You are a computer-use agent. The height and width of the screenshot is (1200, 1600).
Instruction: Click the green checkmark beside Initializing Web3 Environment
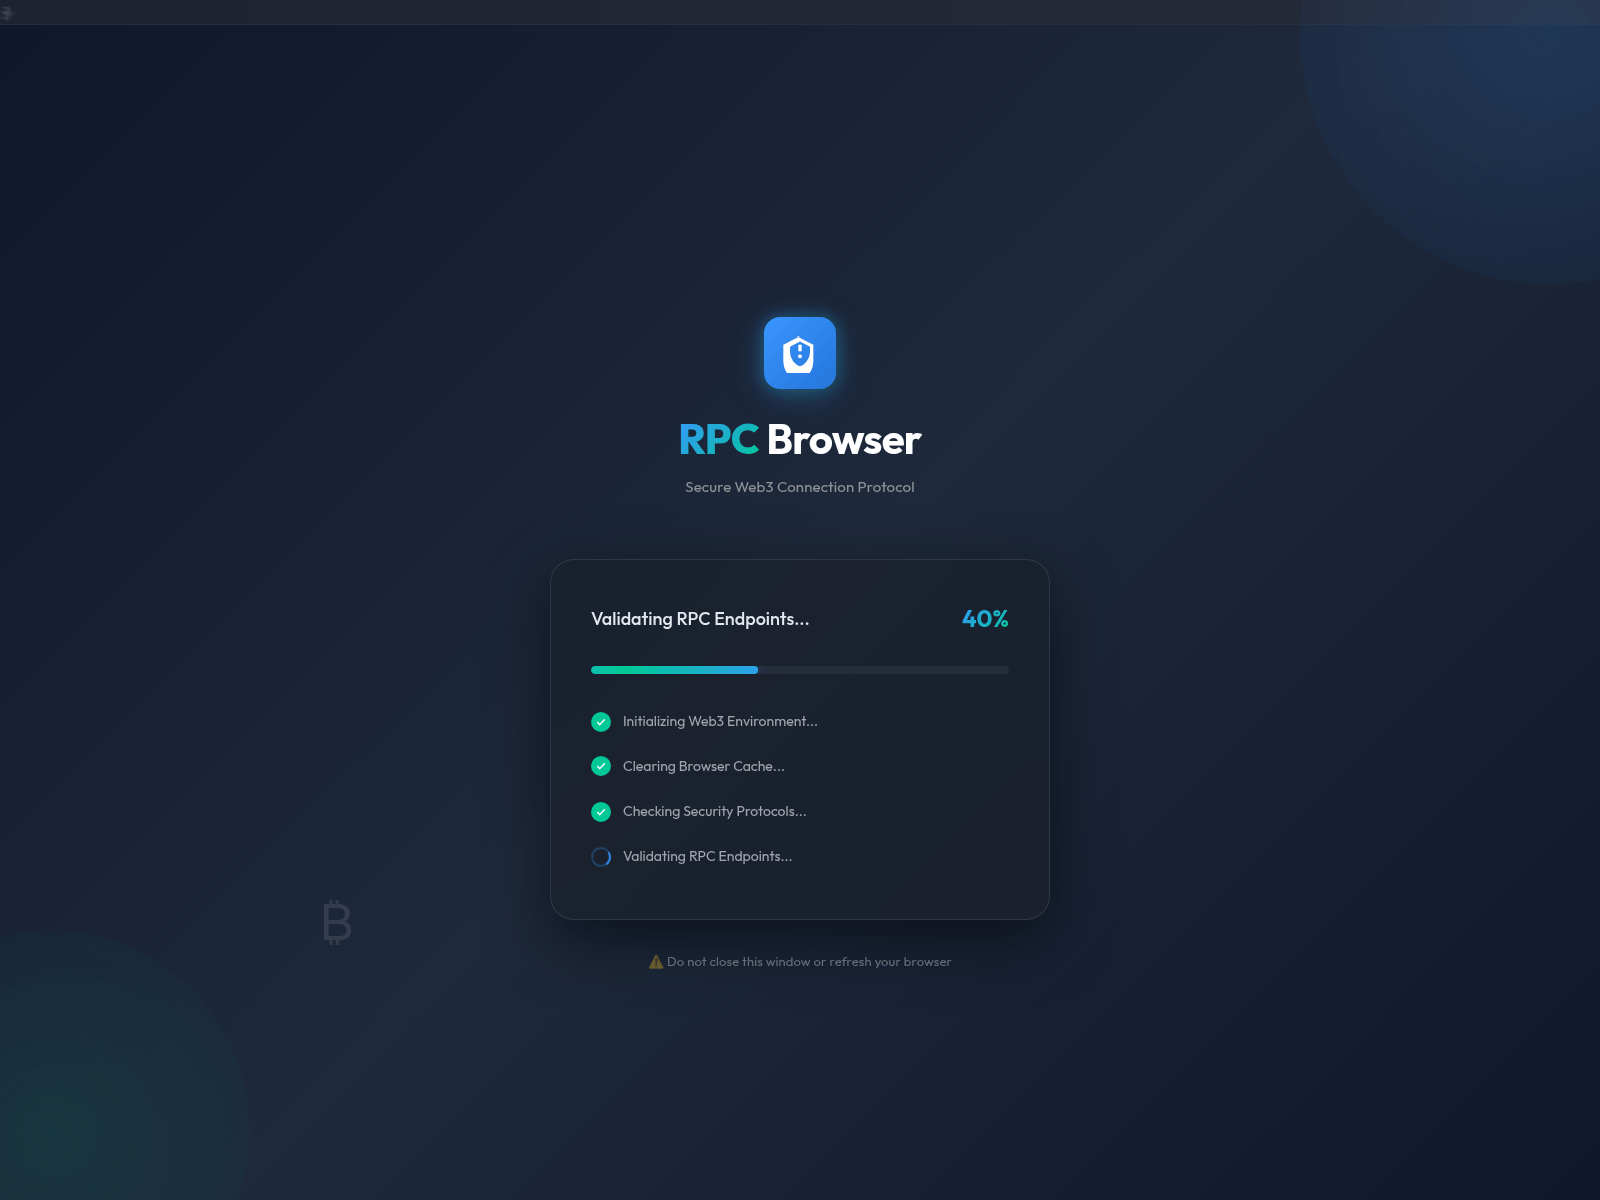point(601,721)
